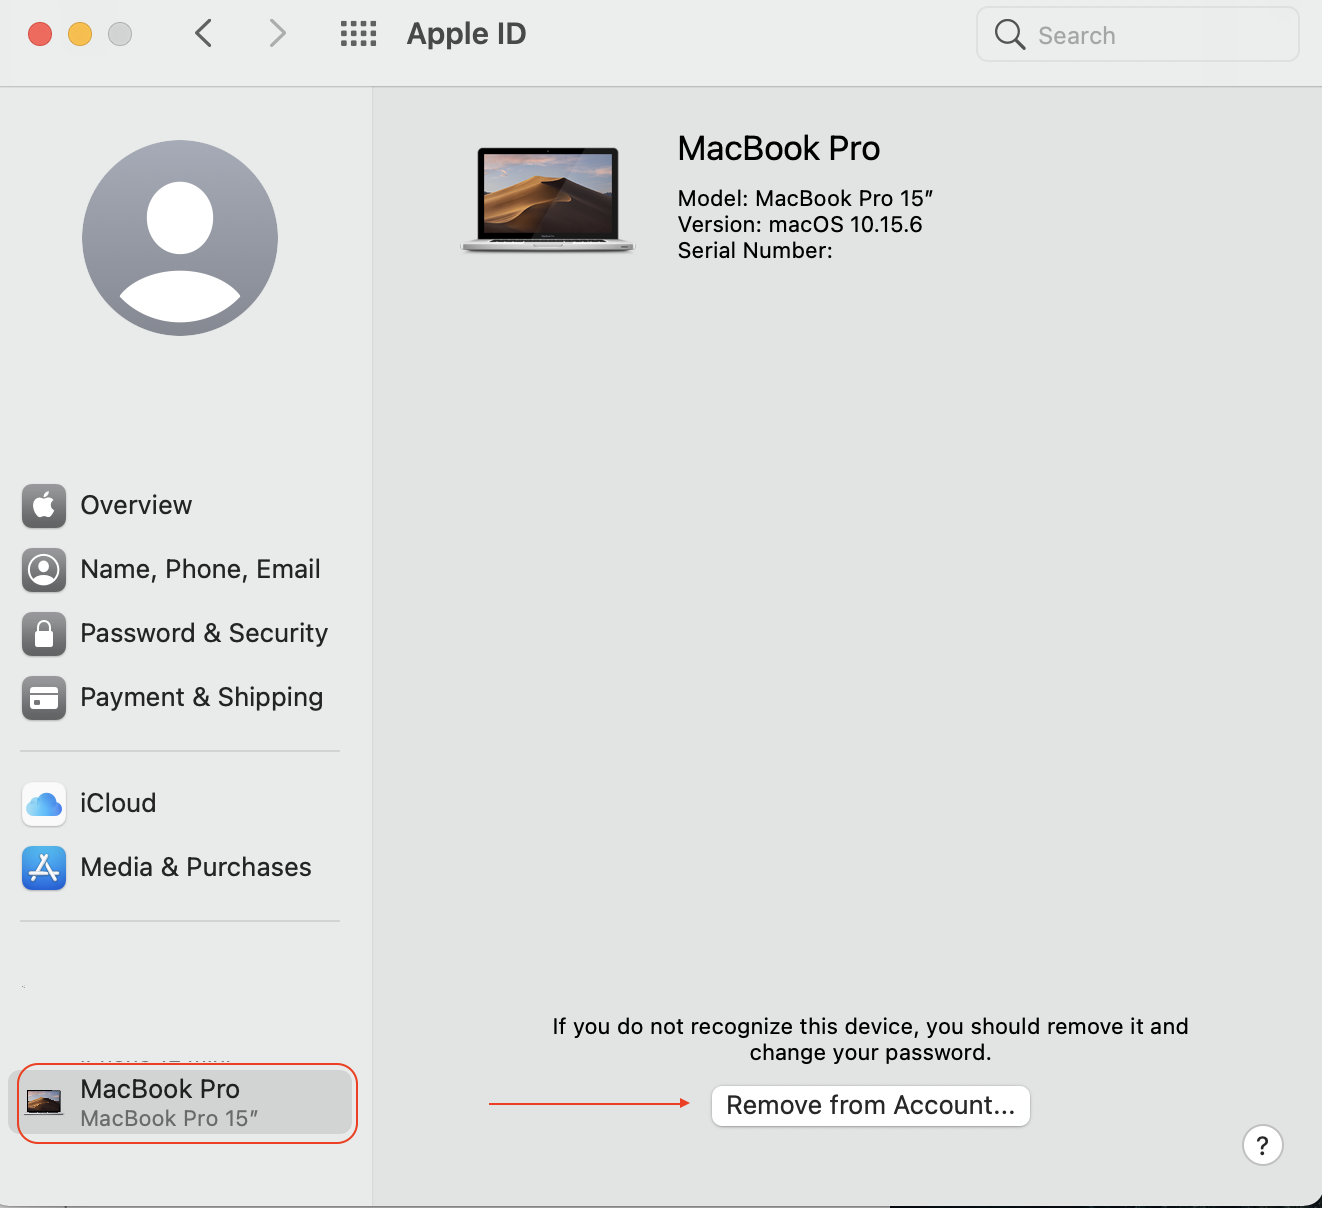
Task: Click the circular profile picture avatar
Action: 179,237
